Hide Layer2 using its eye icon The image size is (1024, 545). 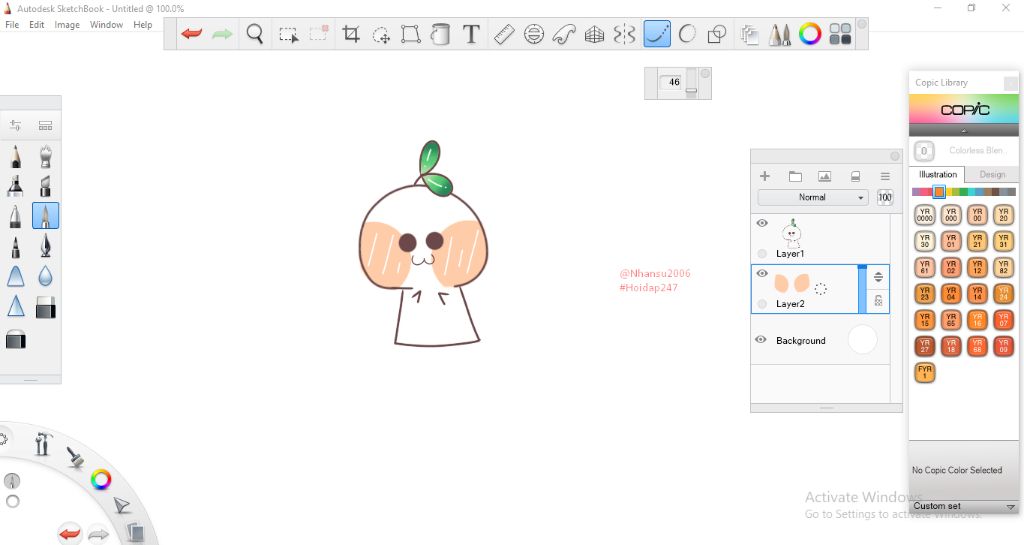point(761,273)
